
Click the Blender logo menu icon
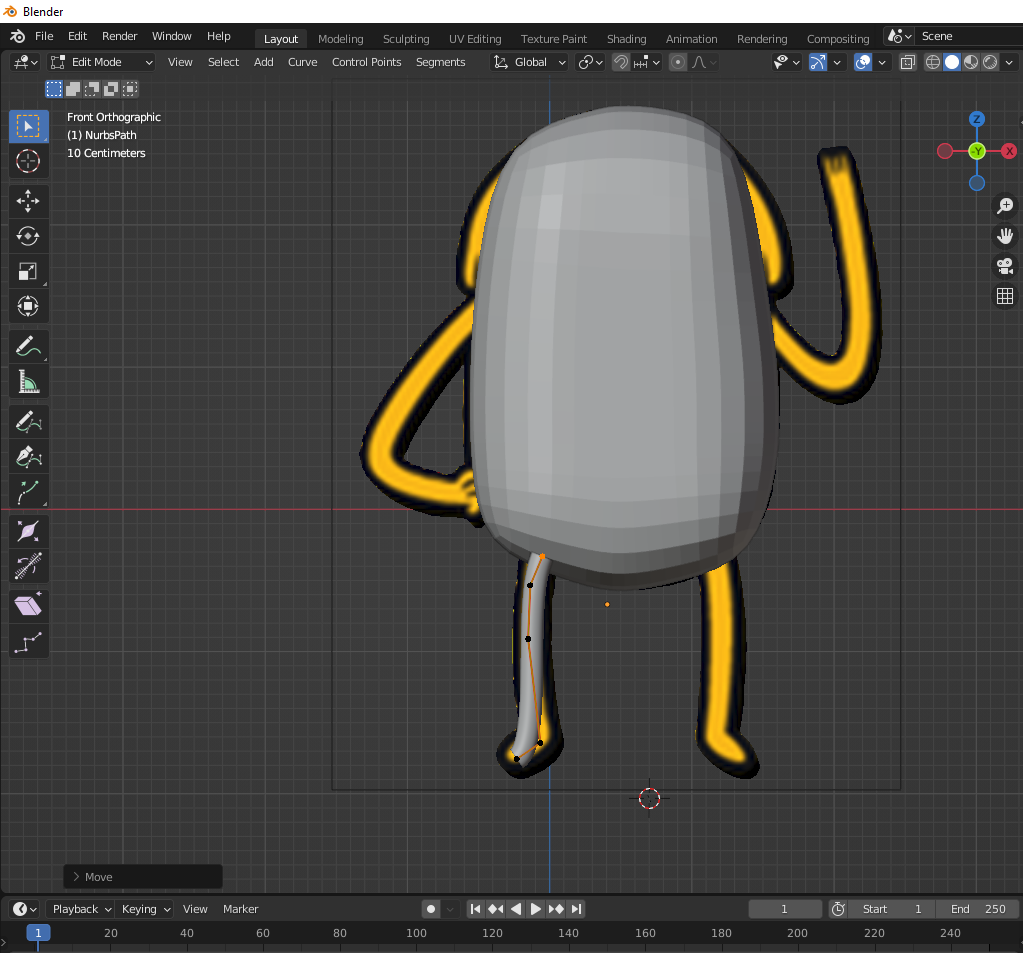point(18,37)
